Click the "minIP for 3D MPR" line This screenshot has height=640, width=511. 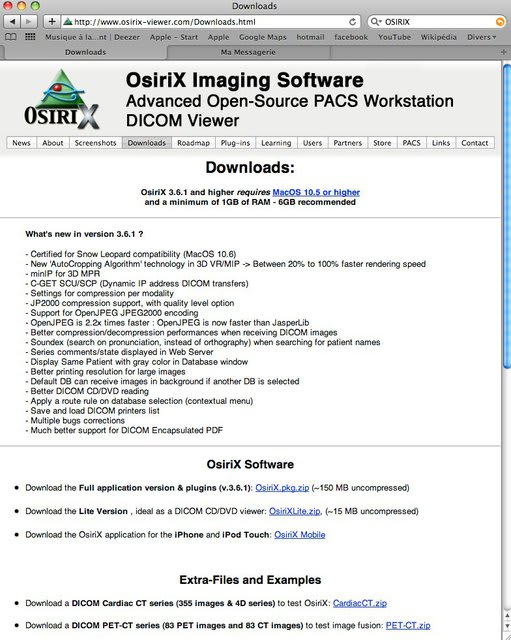coord(63,274)
